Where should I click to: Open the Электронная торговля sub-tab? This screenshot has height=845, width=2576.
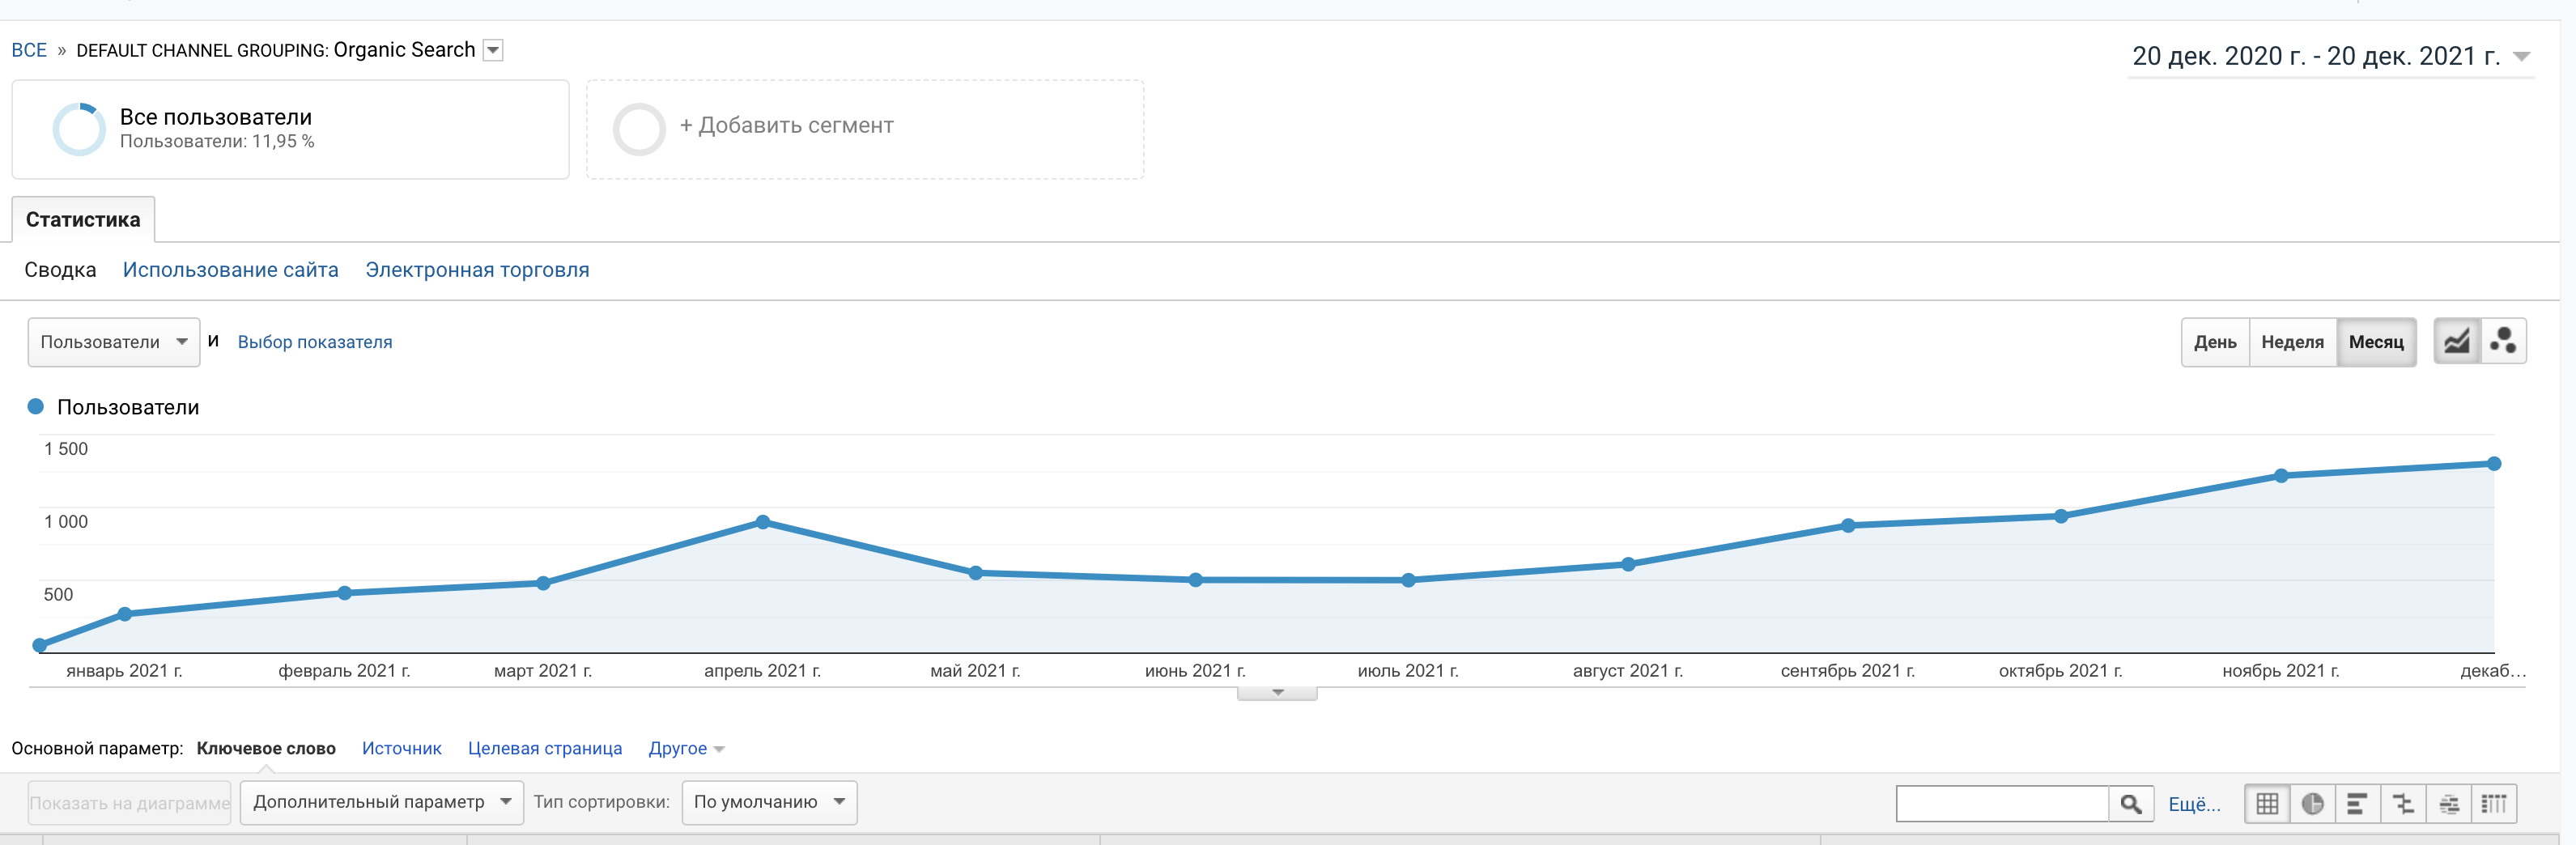pos(477,270)
